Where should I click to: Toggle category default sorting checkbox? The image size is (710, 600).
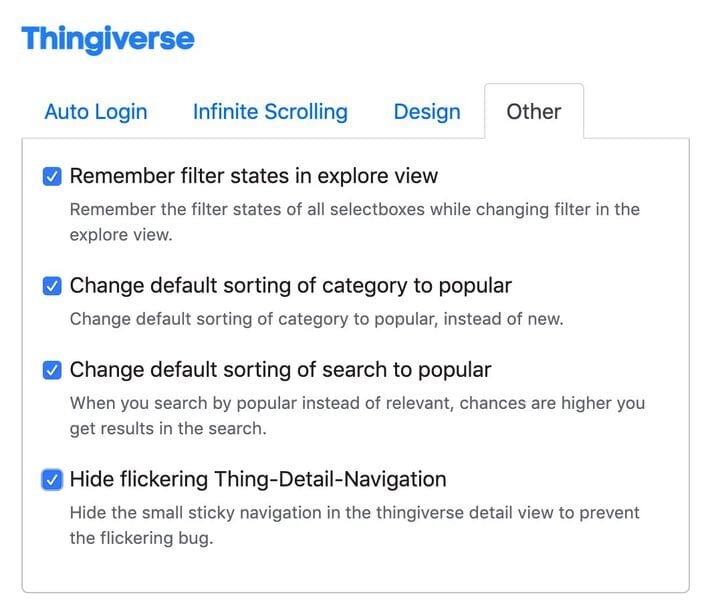pyautogui.click(x=52, y=286)
